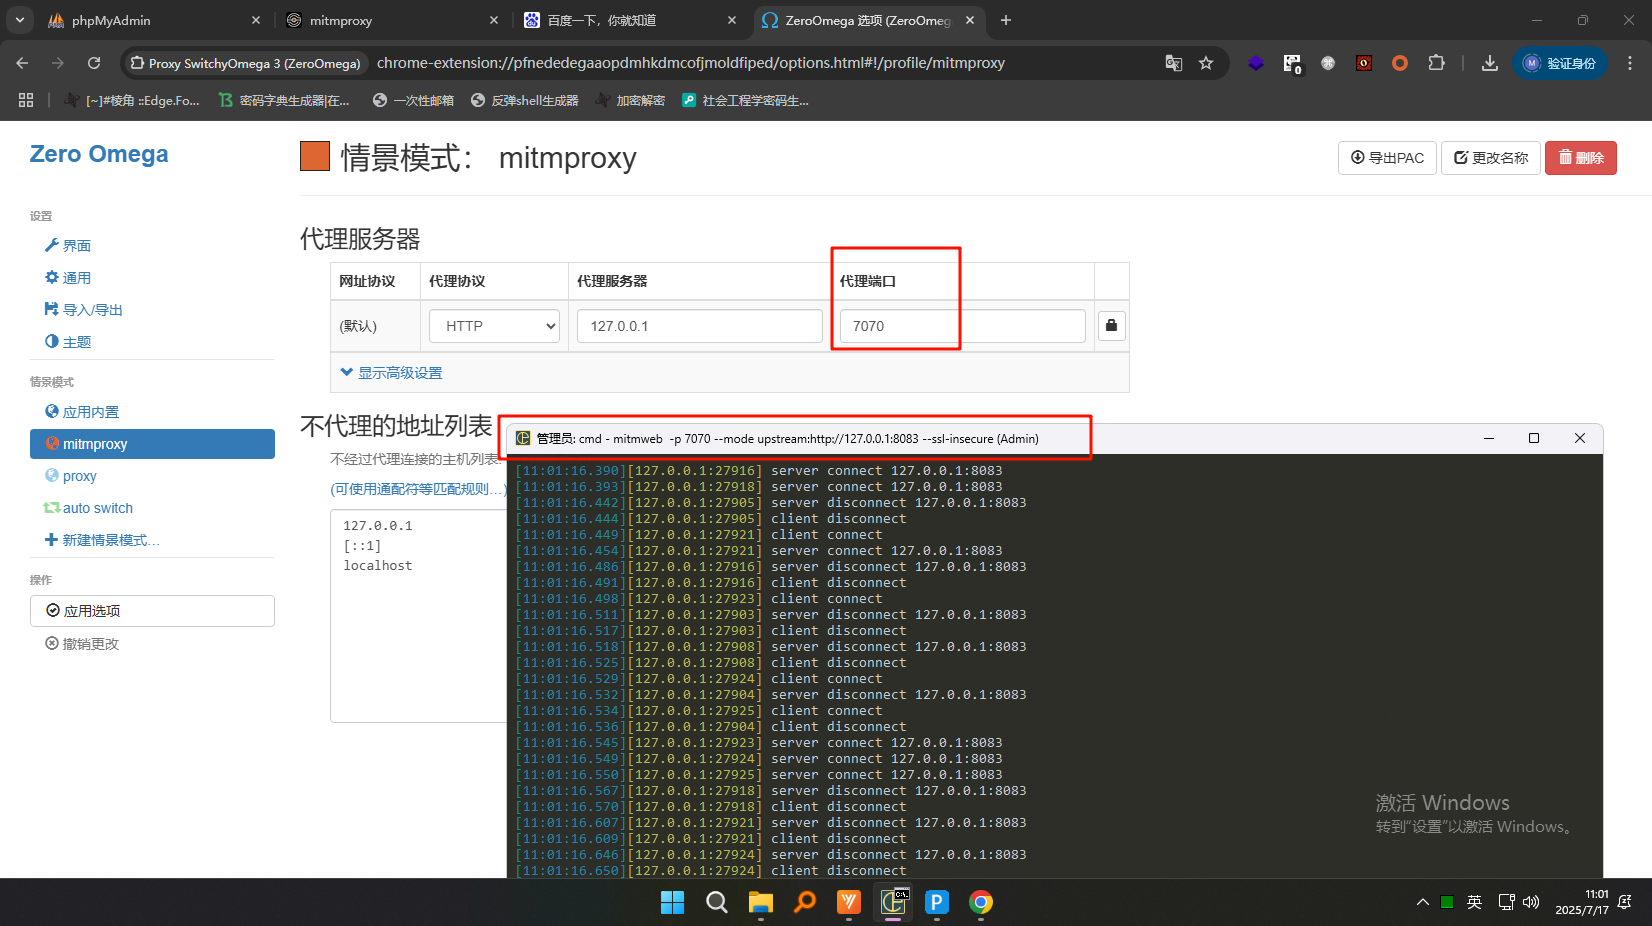
Task: Open the taskbar clock showing 11:01
Action: coord(1582,902)
